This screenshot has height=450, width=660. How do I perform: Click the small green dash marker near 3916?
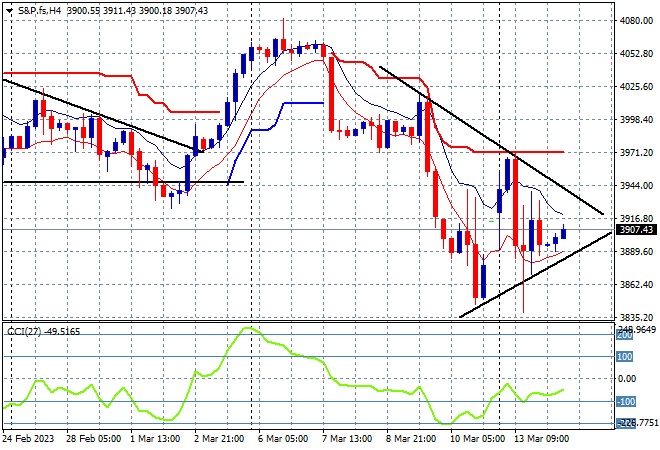[x=491, y=221]
